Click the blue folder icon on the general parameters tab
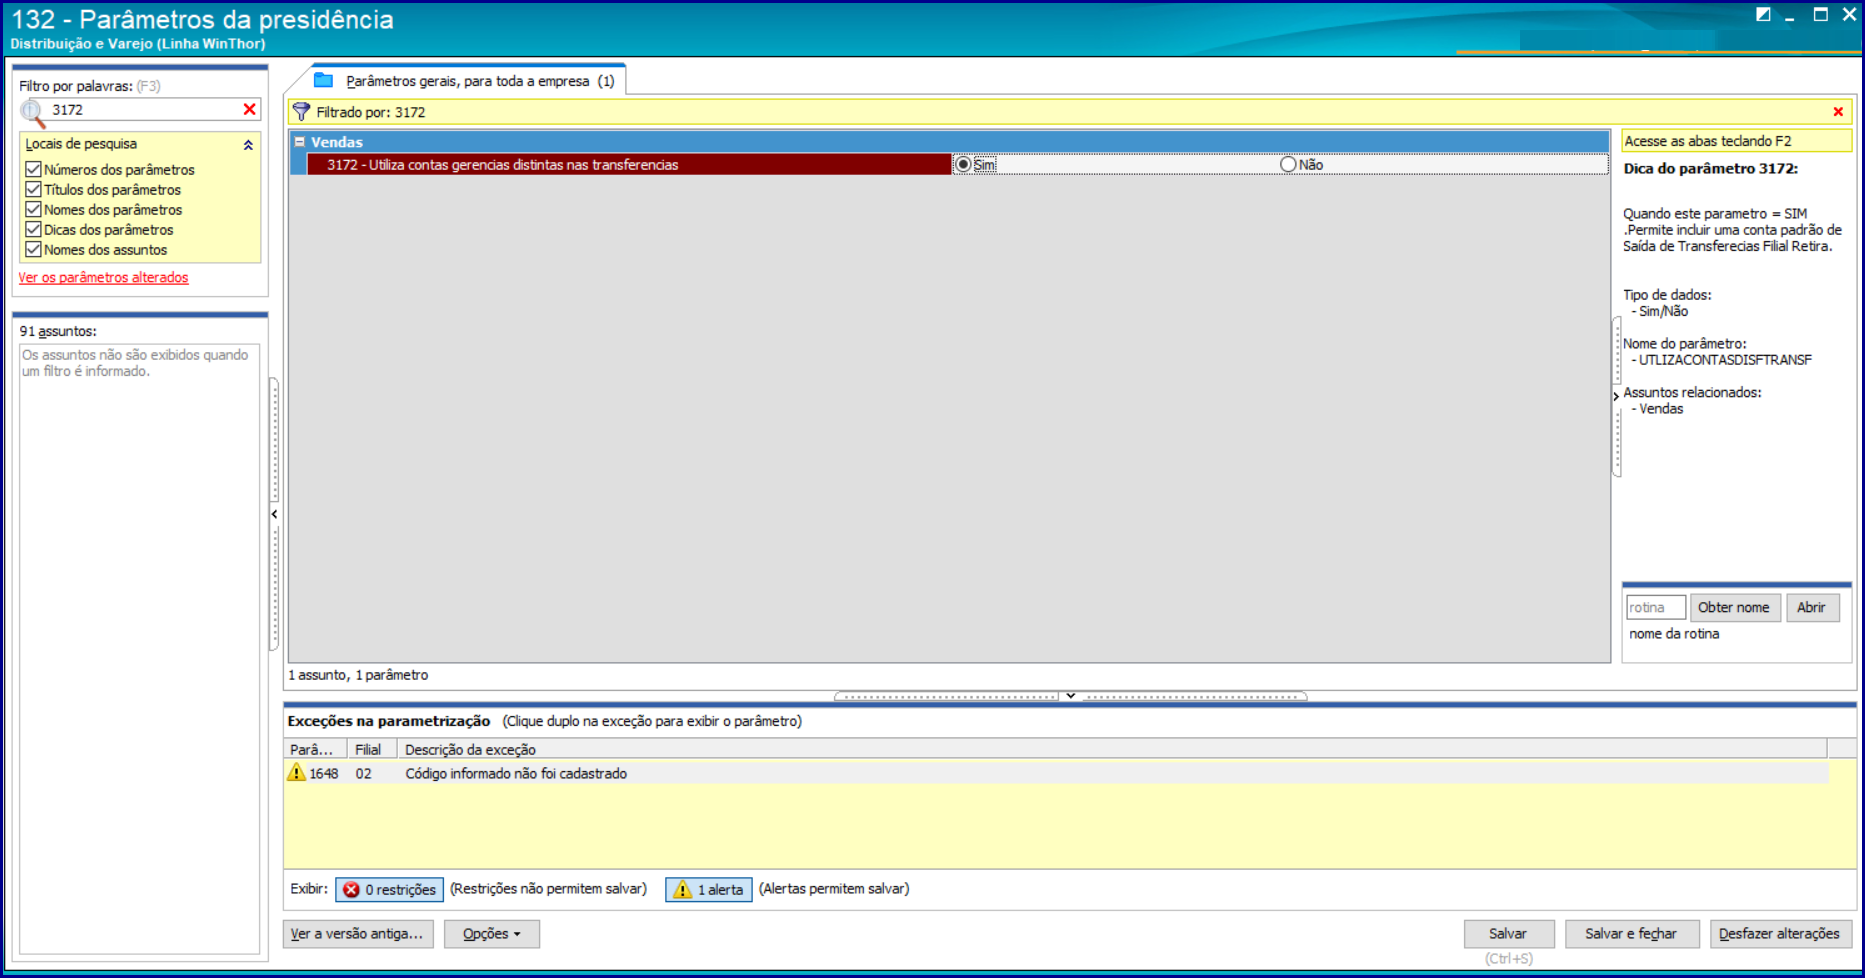The image size is (1865, 978). [x=323, y=80]
